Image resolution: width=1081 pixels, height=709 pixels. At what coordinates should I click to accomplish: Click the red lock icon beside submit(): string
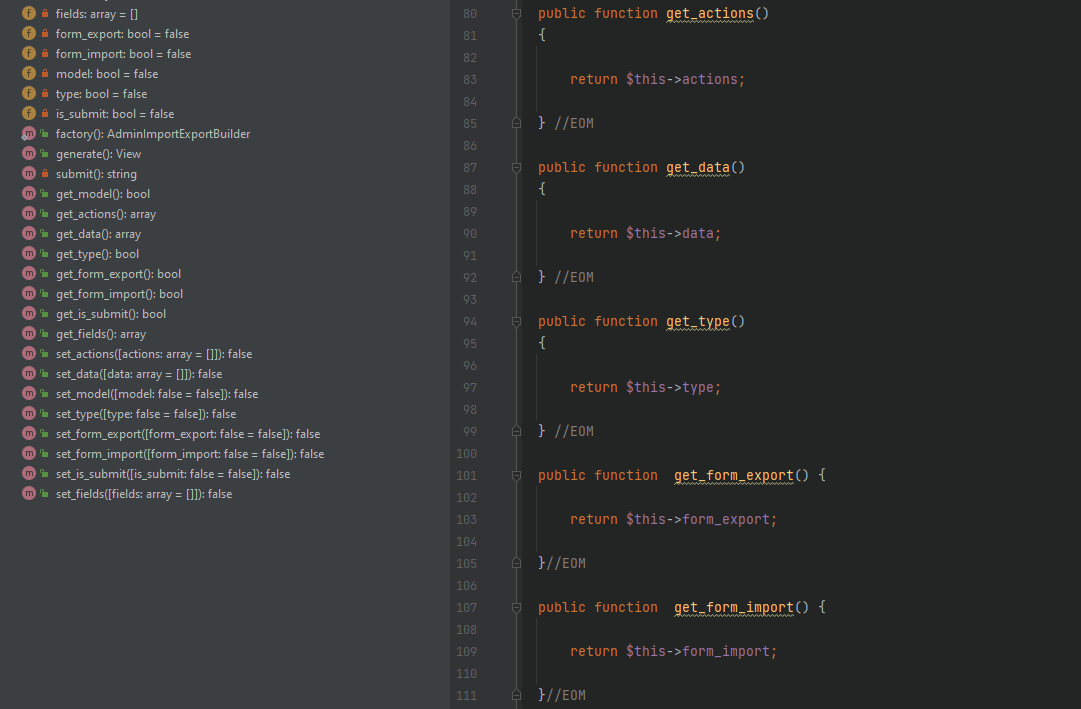(x=45, y=174)
